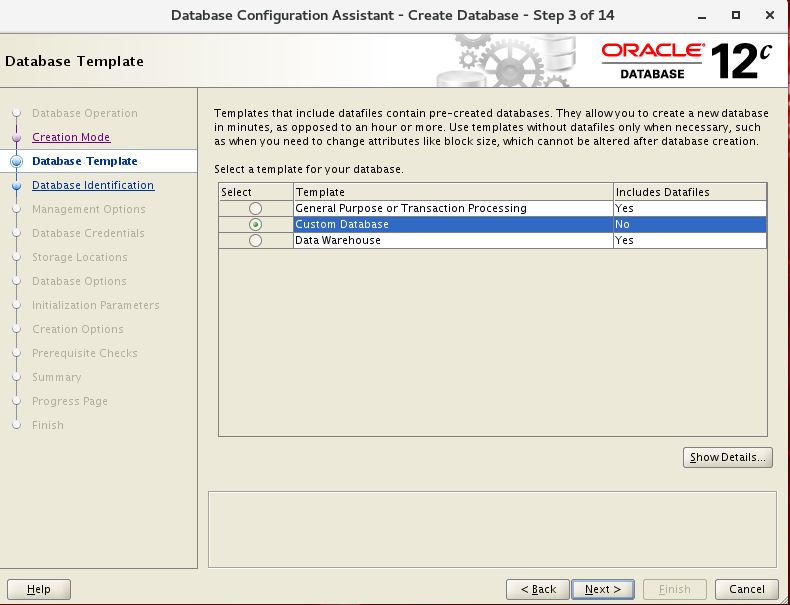Viewport: 790px width, 605px height.
Task: Click the Database Template step bullet icon
Action: click(x=17, y=161)
